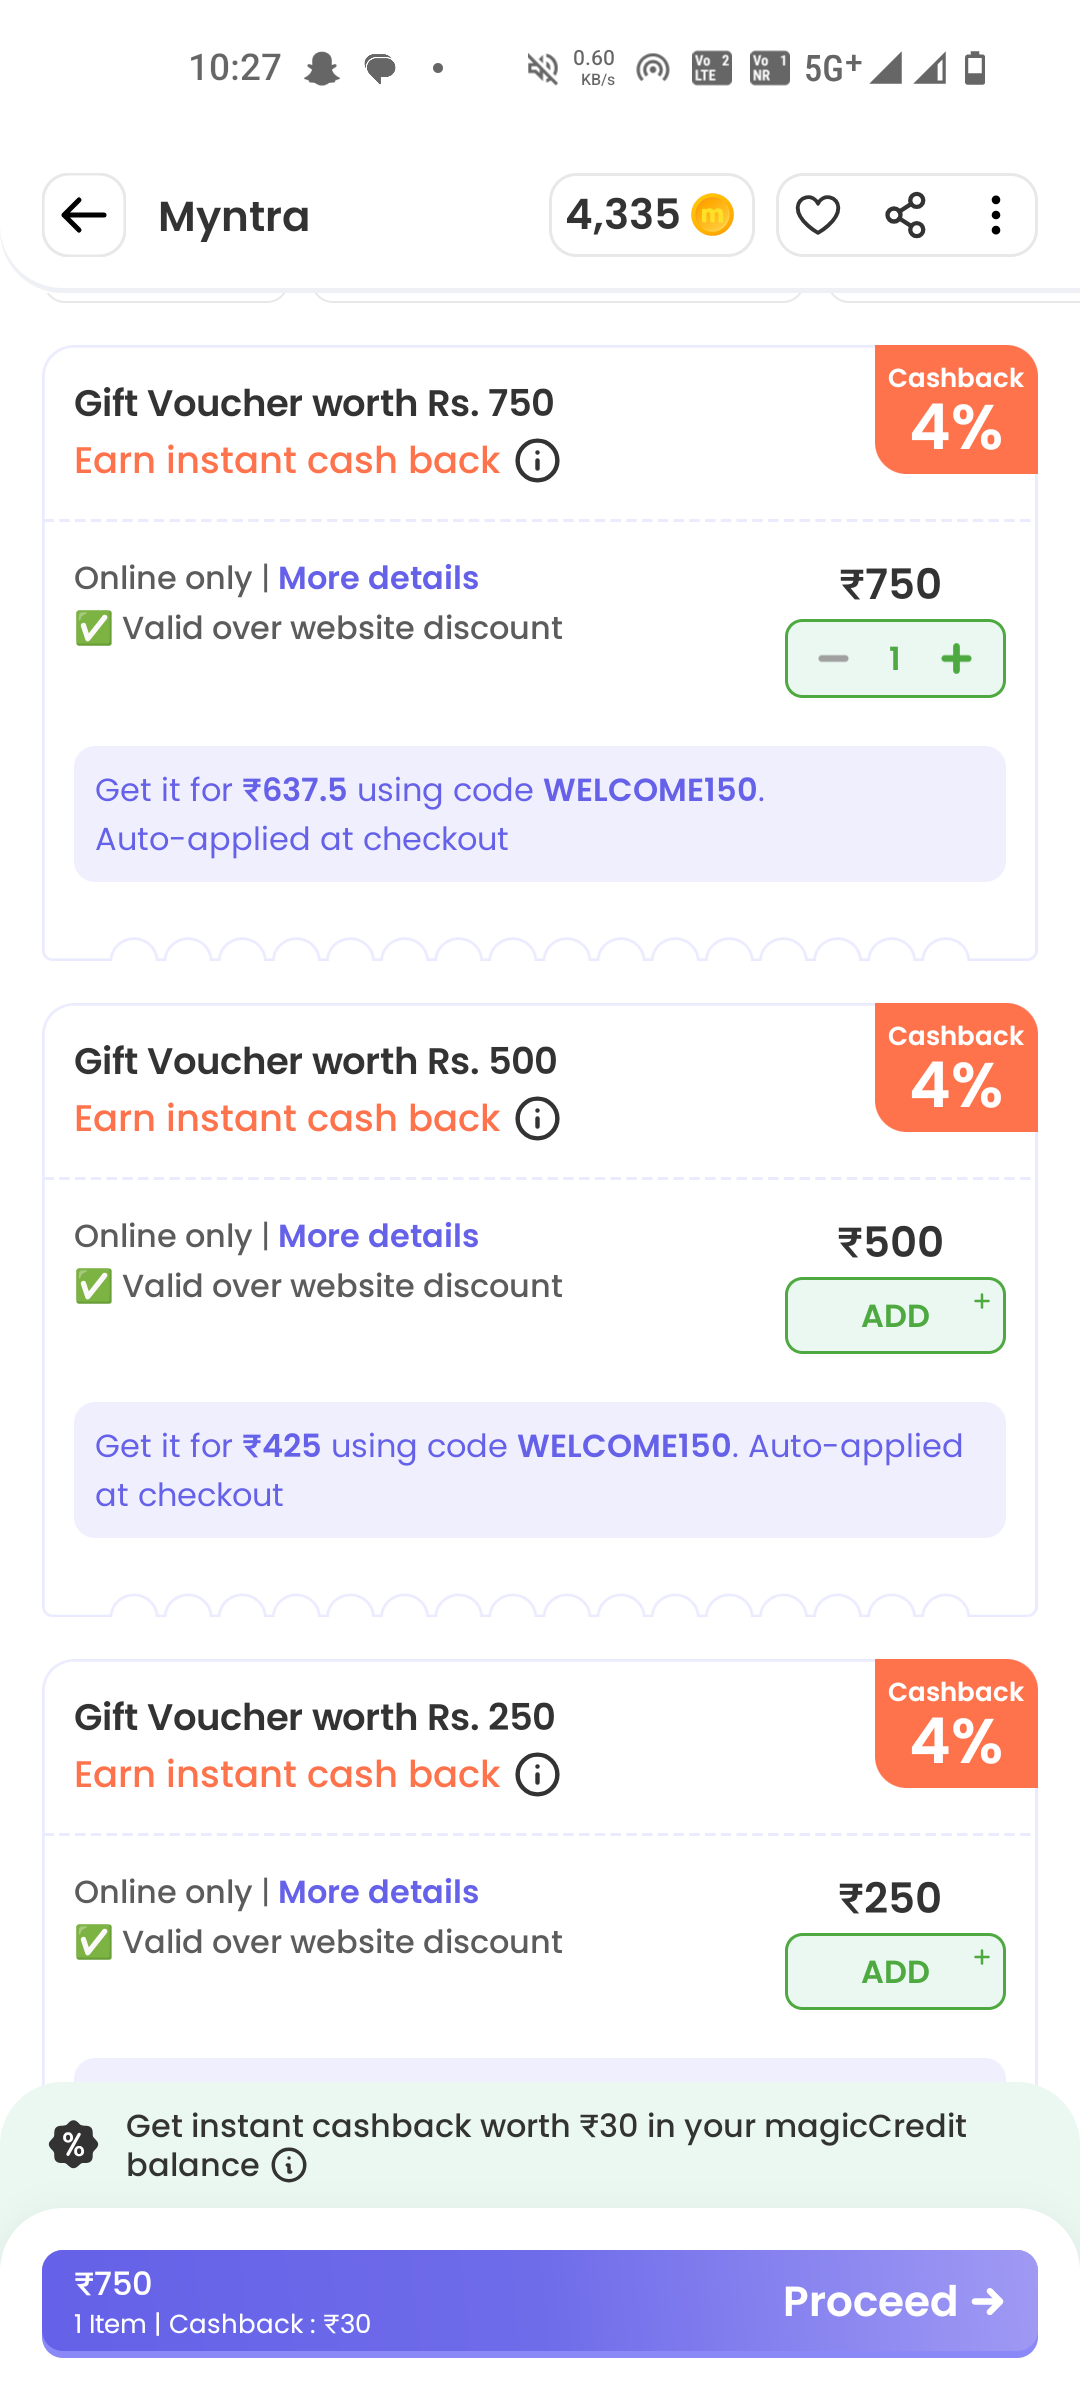Tap the magicCoin balance showing 4,335
The width and height of the screenshot is (1080, 2400).
click(651, 215)
